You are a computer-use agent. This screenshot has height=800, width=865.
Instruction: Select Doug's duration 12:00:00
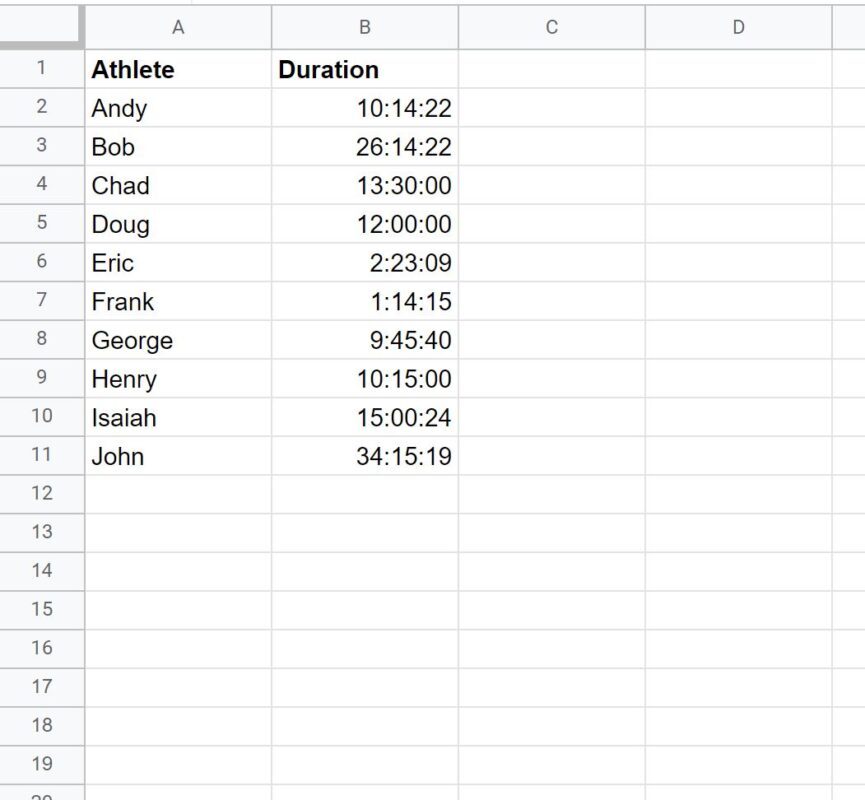coord(364,224)
